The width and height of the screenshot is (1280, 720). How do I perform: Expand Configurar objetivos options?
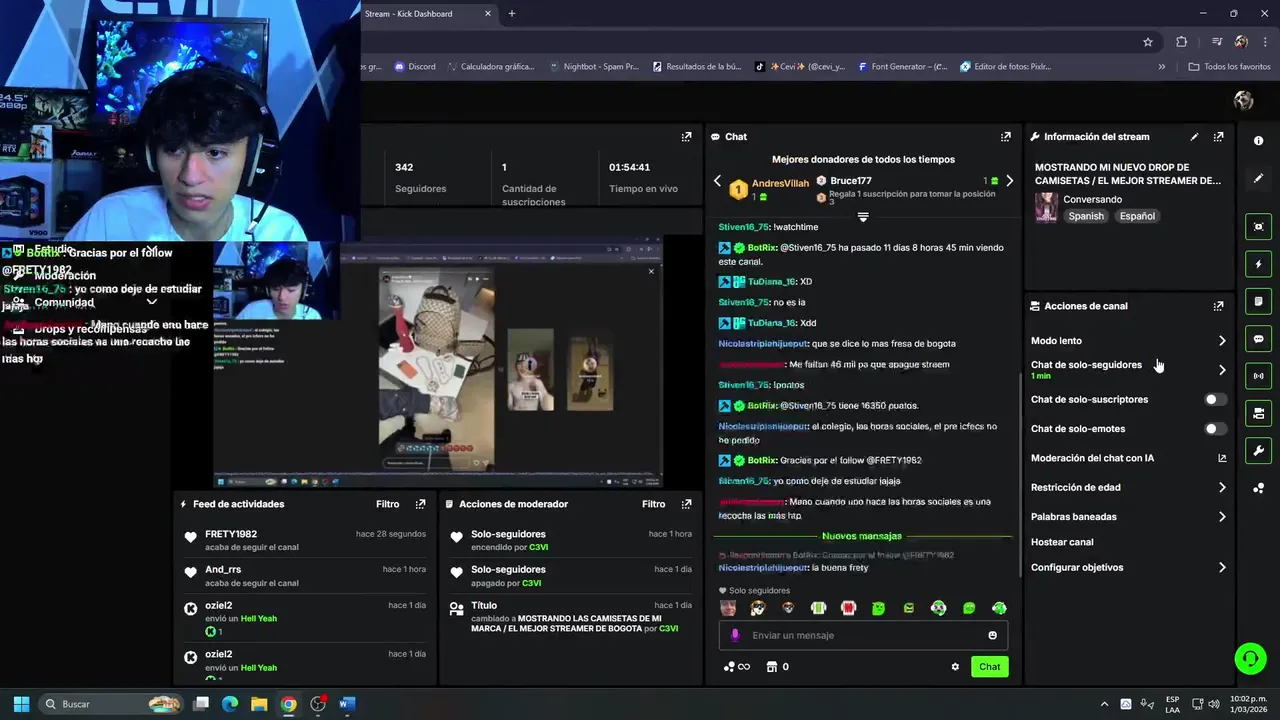pyautogui.click(x=1222, y=568)
